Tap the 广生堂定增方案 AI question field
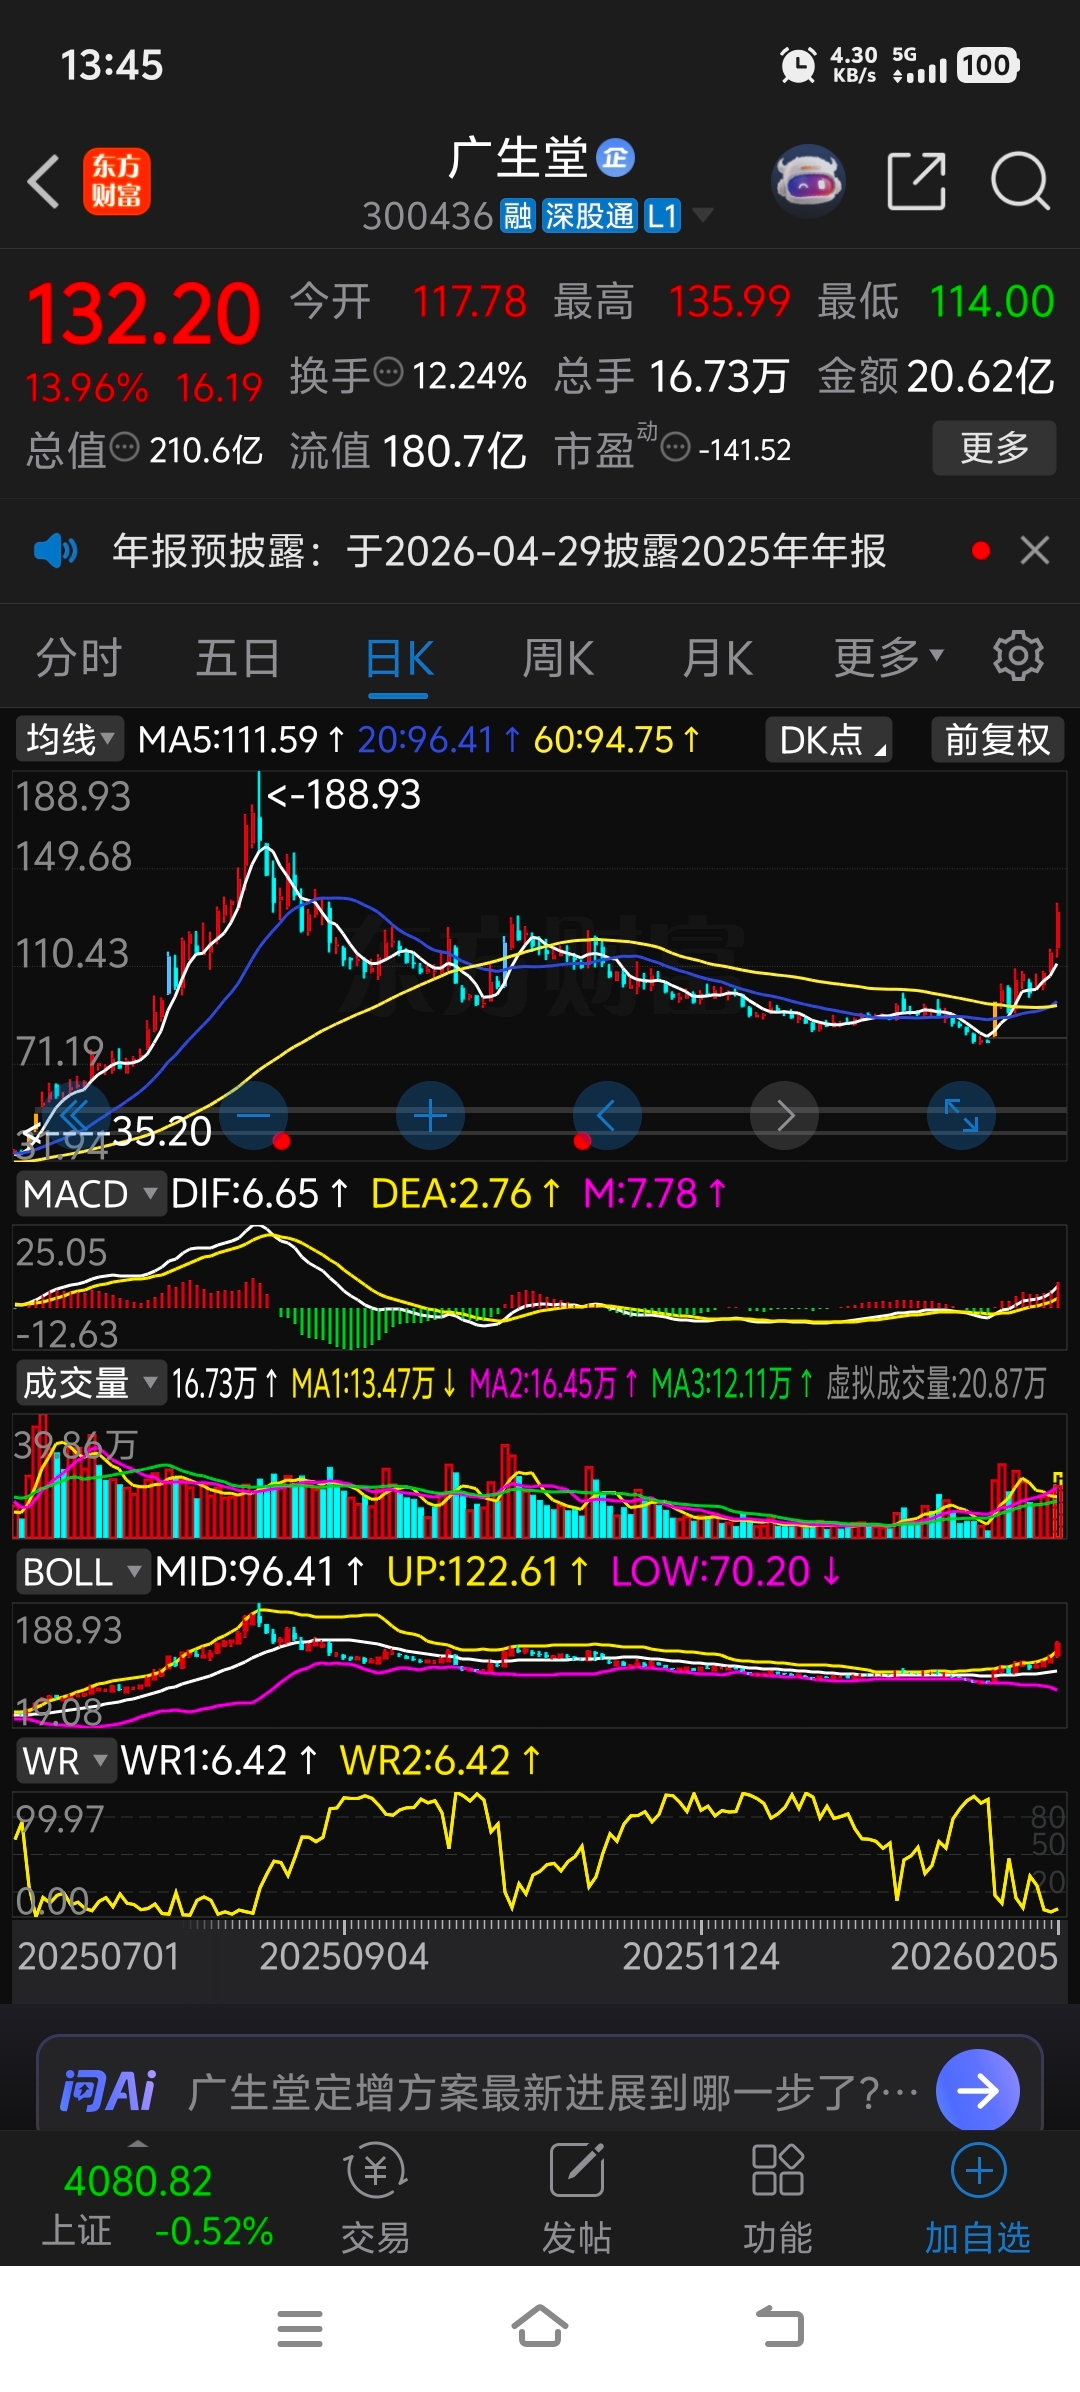This screenshot has width=1080, height=2392. (x=552, y=2091)
